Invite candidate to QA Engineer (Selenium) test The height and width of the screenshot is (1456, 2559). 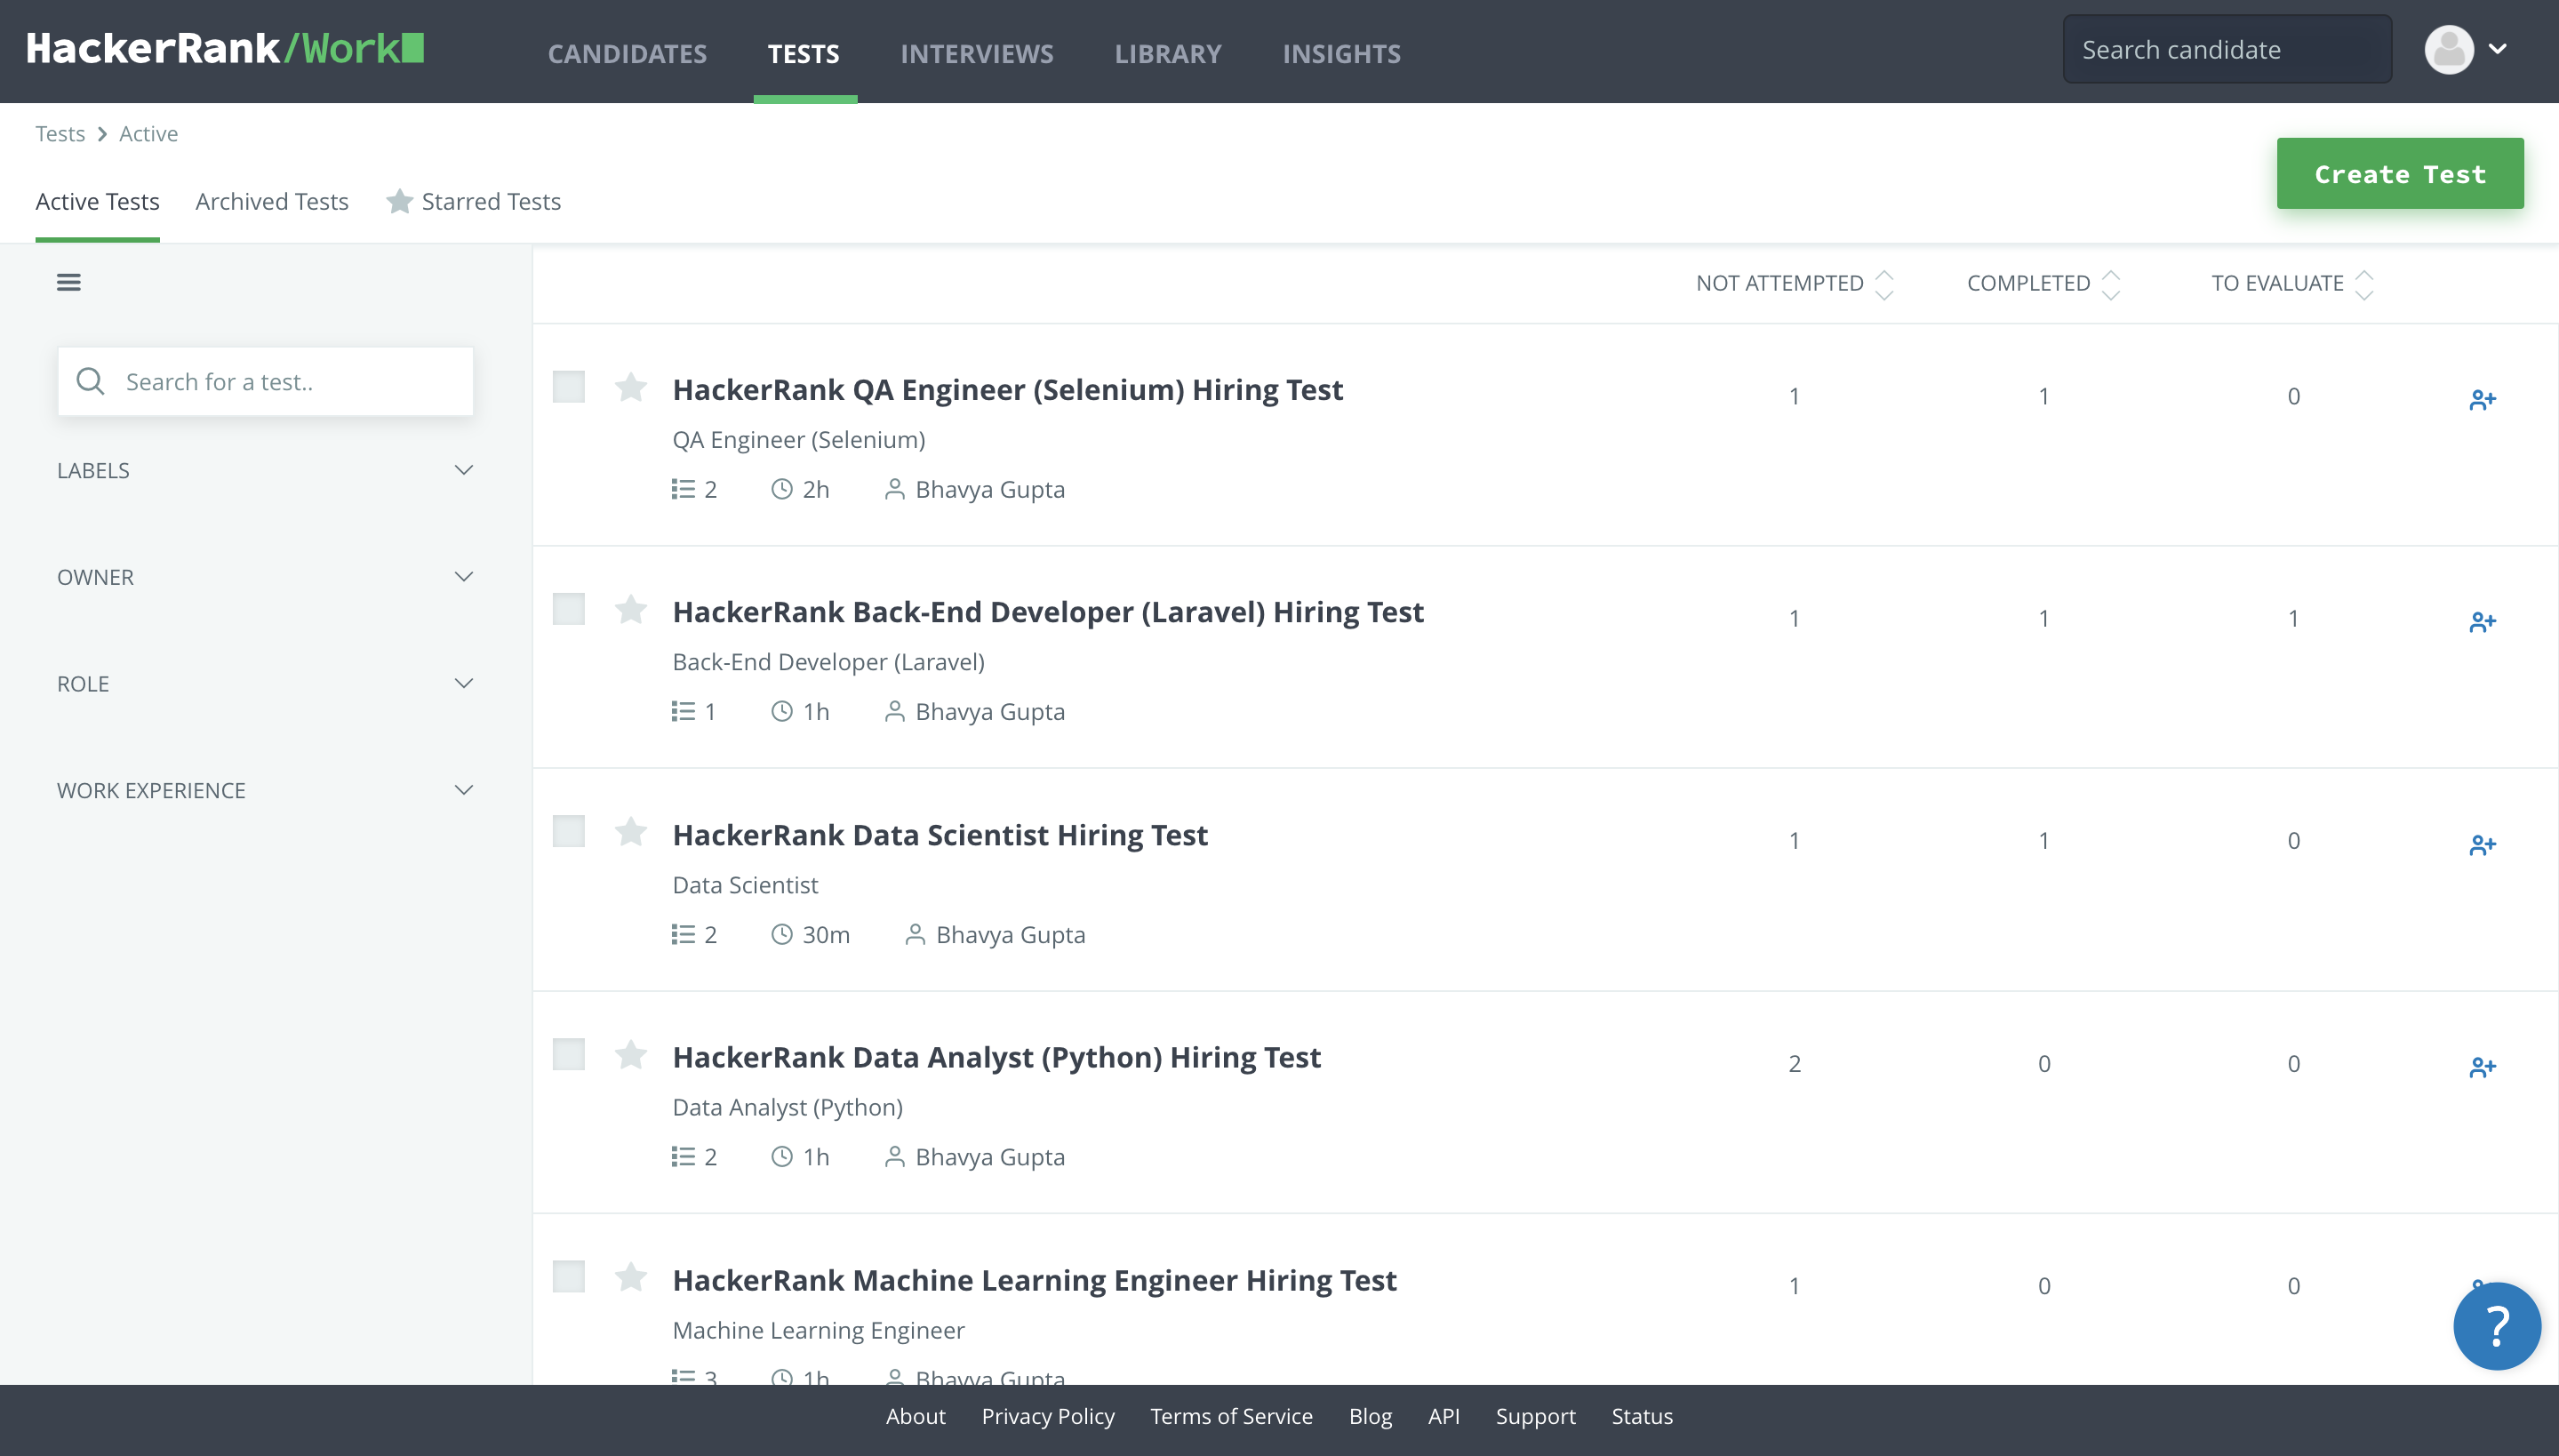point(2482,400)
